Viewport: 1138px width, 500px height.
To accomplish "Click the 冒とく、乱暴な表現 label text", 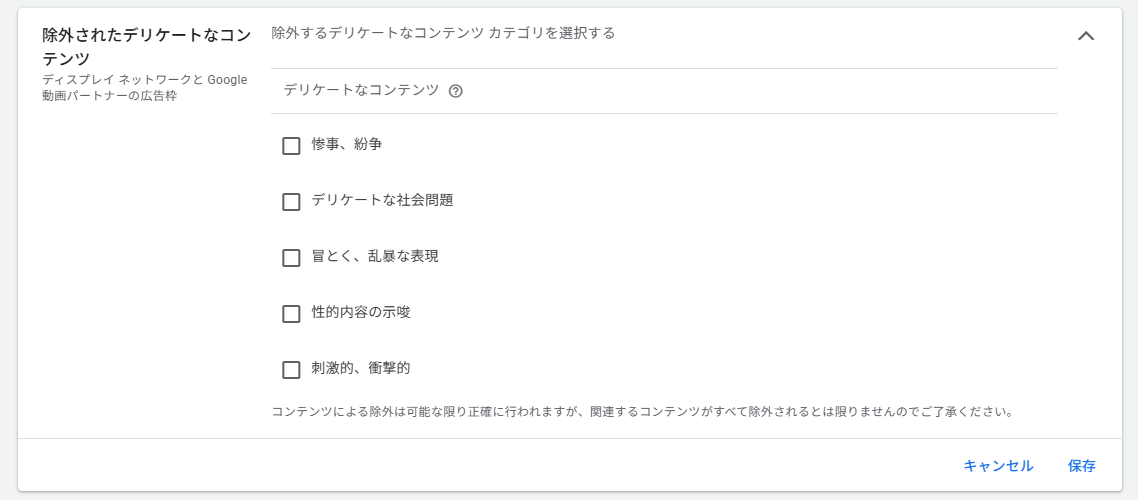I will click(374, 257).
